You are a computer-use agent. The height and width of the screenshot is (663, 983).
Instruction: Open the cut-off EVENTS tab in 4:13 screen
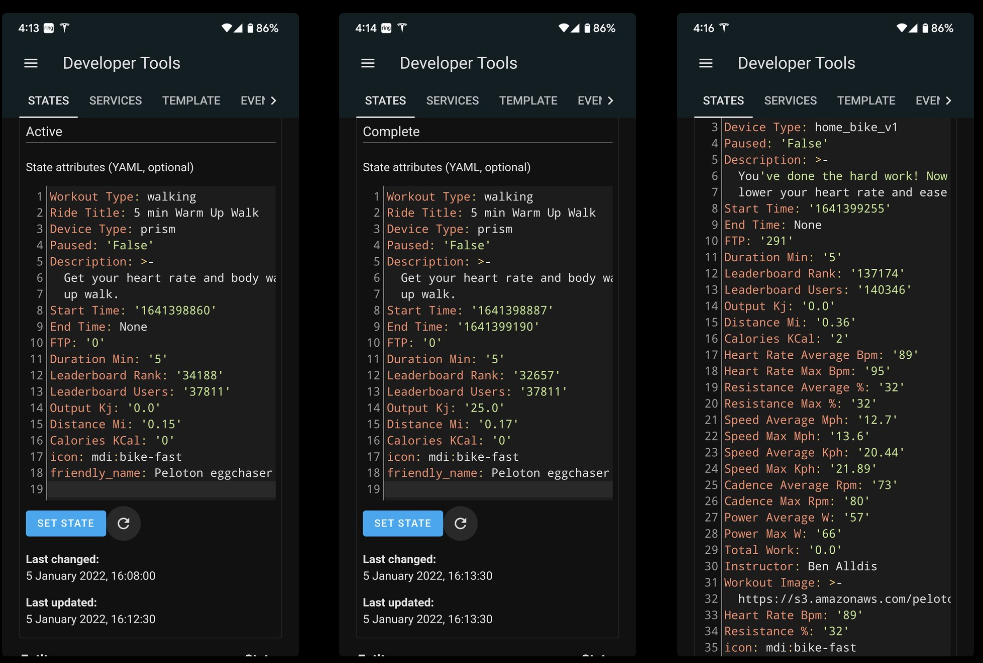pyautogui.click(x=253, y=100)
